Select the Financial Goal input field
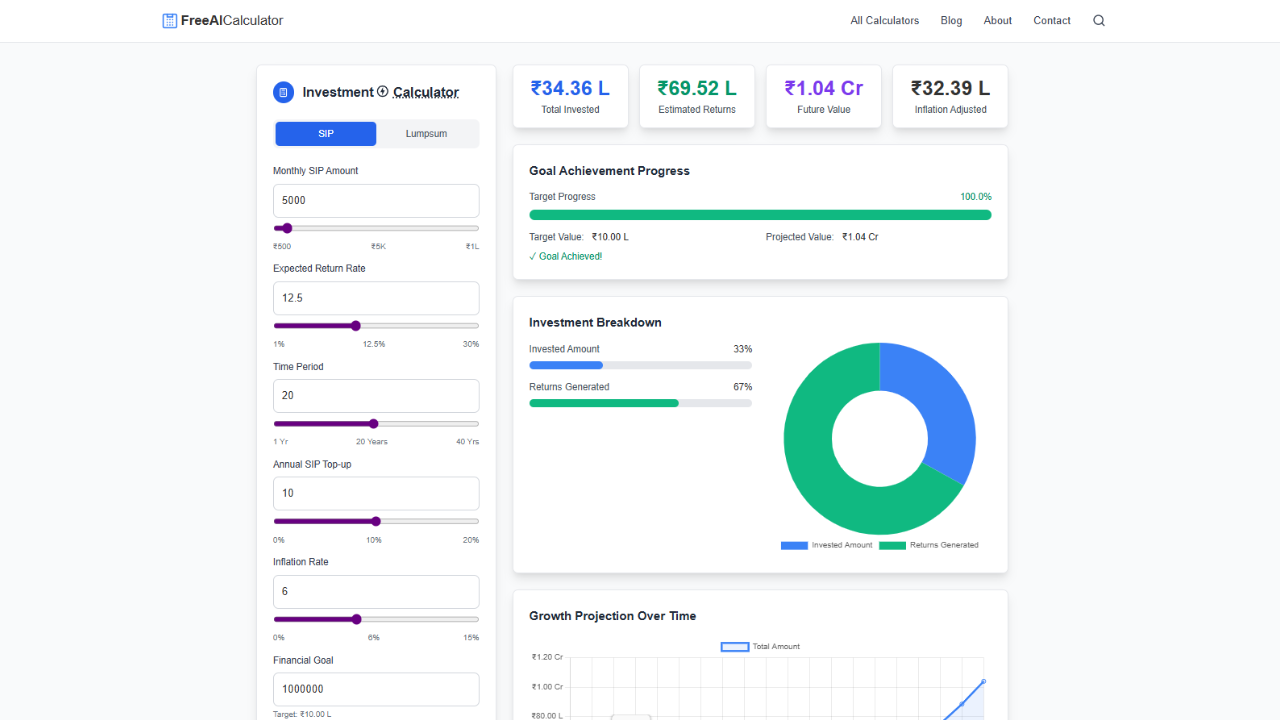 376,689
